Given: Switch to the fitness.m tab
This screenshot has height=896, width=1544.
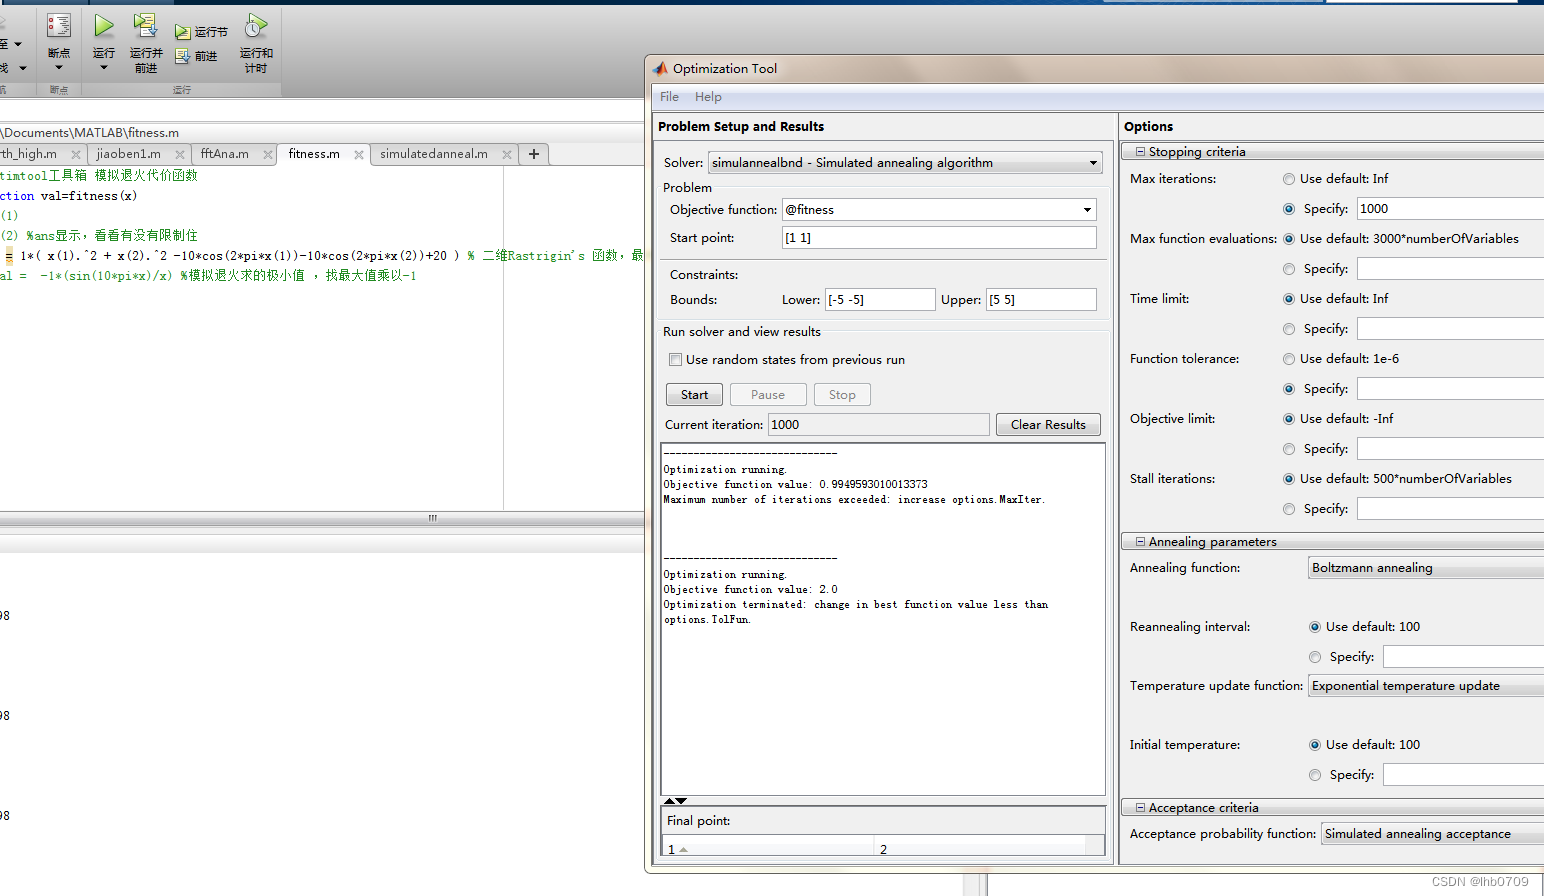Looking at the screenshot, I should pyautogui.click(x=314, y=154).
